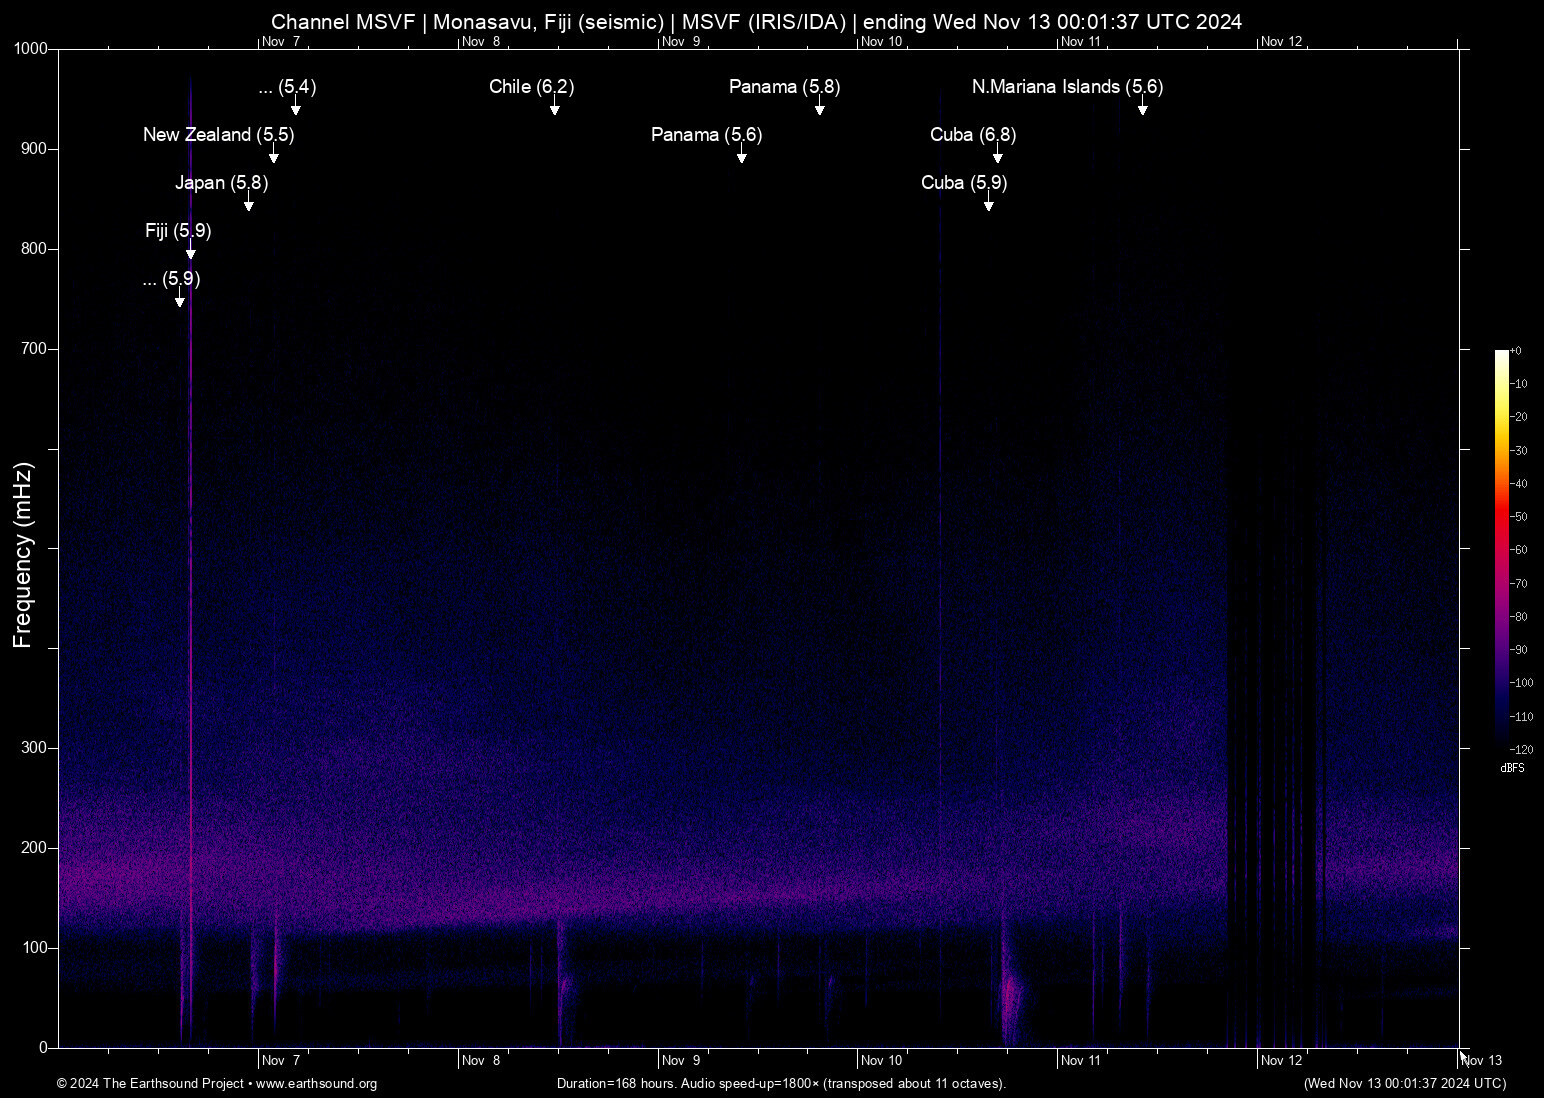Expand the dBFS colorbar legend label
The width and height of the screenshot is (1544, 1098).
[x=1513, y=768]
